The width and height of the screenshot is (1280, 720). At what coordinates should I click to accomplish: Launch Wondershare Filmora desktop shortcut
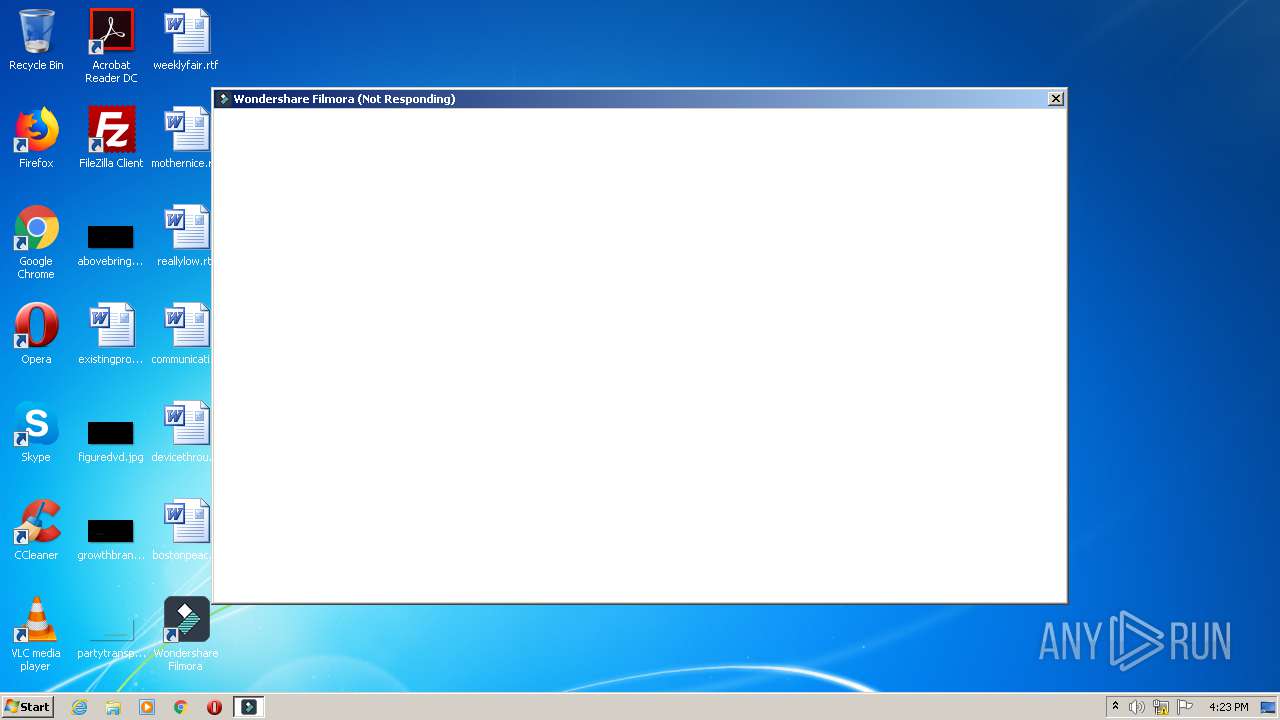pyautogui.click(x=186, y=634)
